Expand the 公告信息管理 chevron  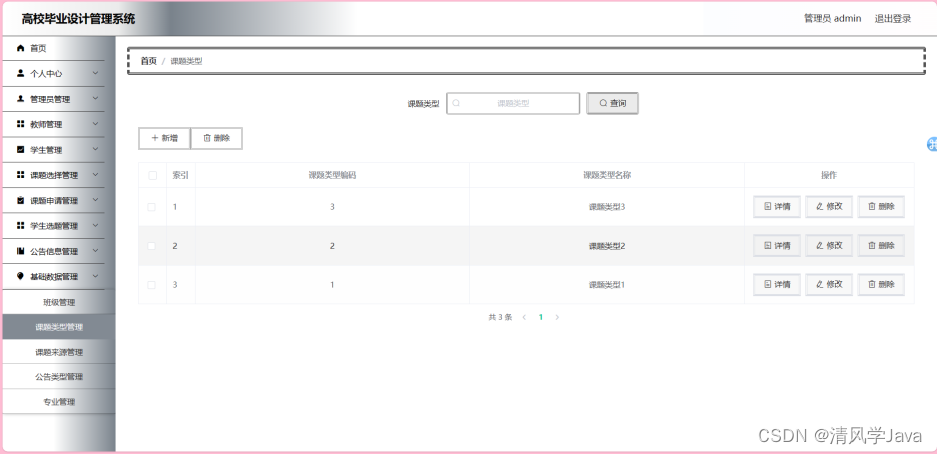pos(95,251)
